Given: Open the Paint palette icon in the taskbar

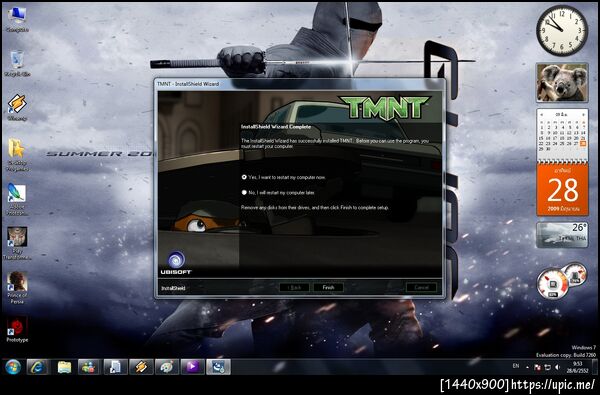Looking at the screenshot, I should [166, 367].
